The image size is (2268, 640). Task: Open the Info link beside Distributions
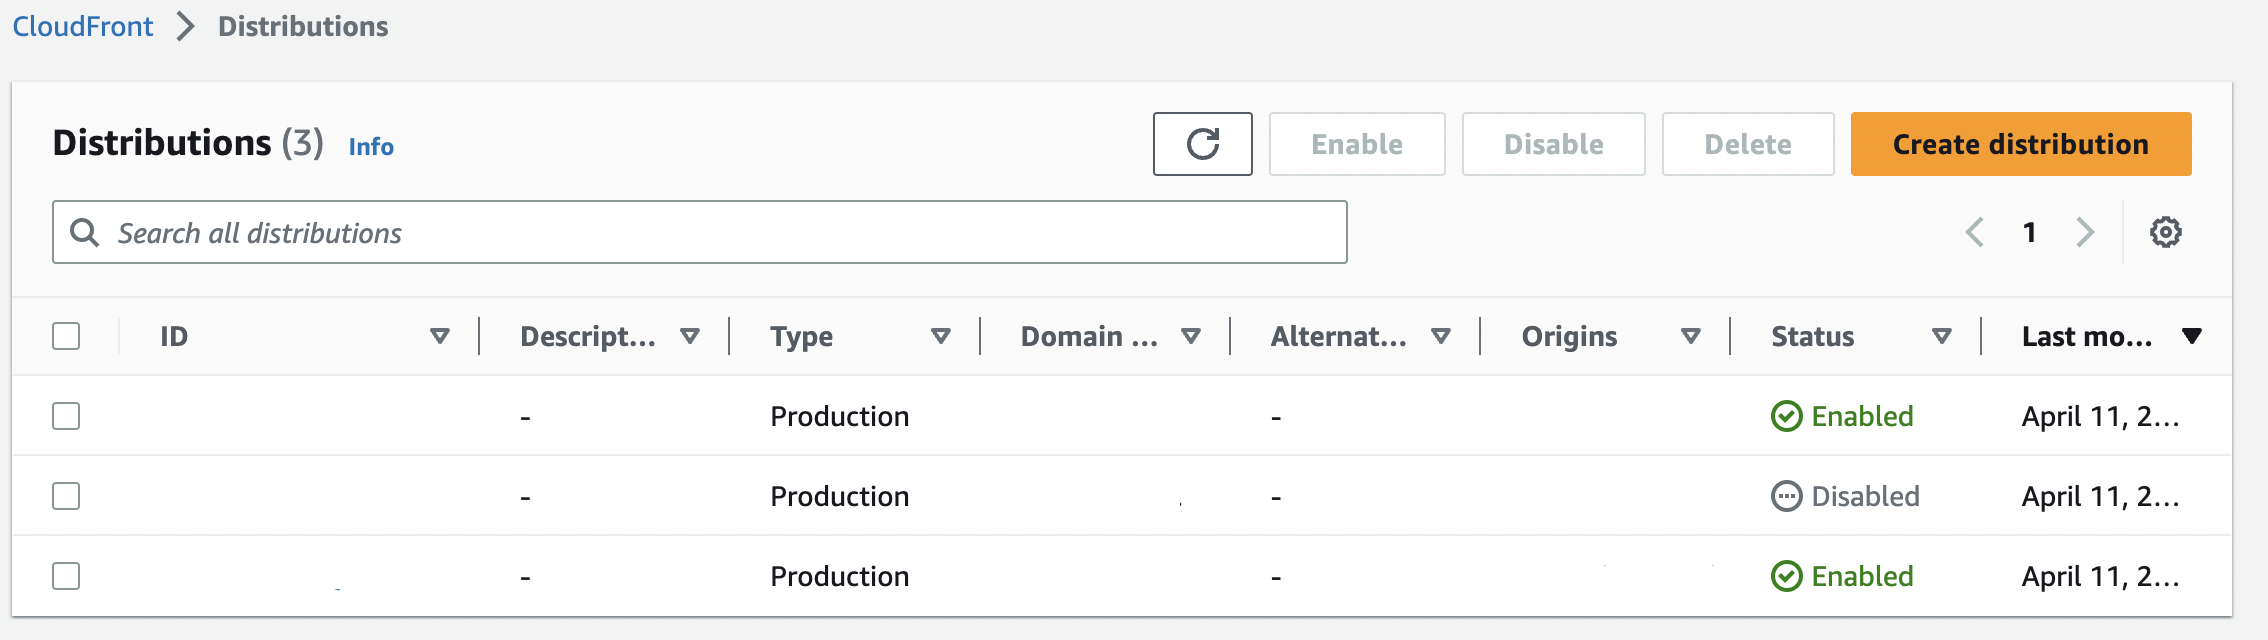point(371,147)
